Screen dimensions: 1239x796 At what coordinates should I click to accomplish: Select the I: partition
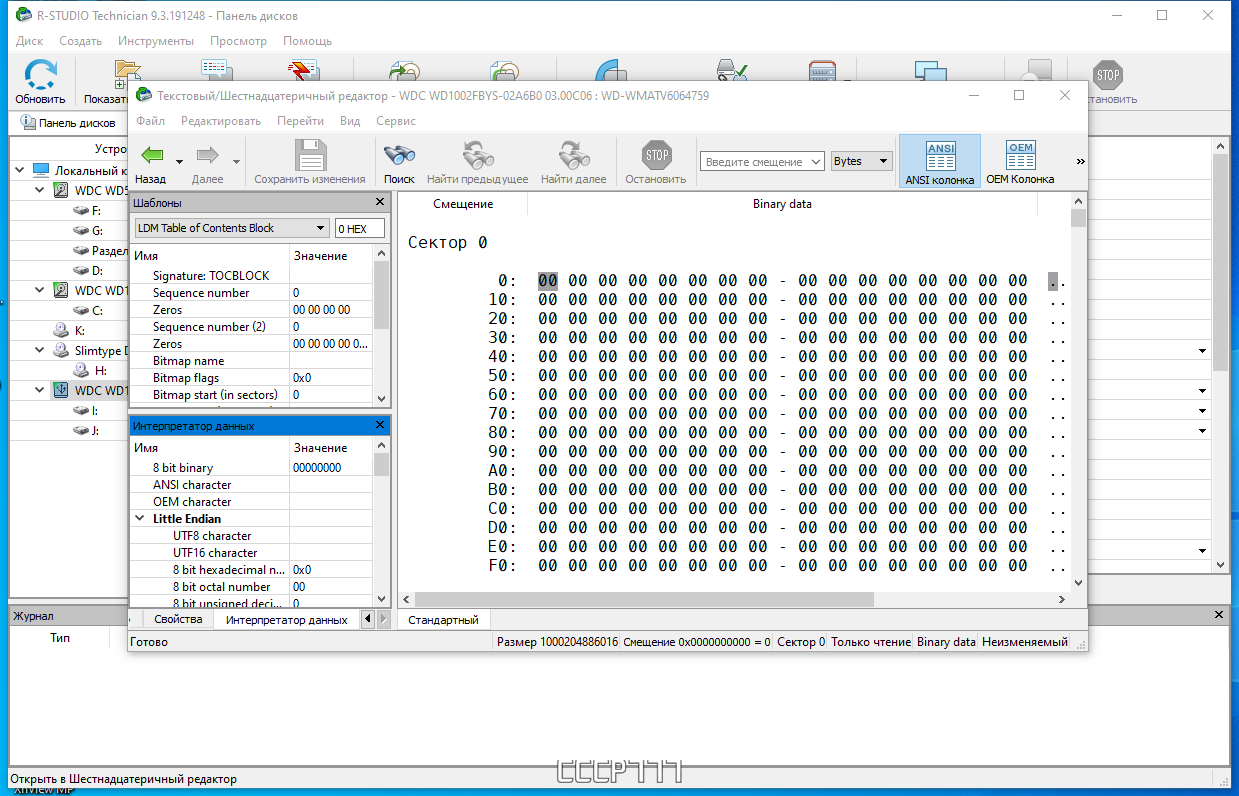pyautogui.click(x=95, y=410)
